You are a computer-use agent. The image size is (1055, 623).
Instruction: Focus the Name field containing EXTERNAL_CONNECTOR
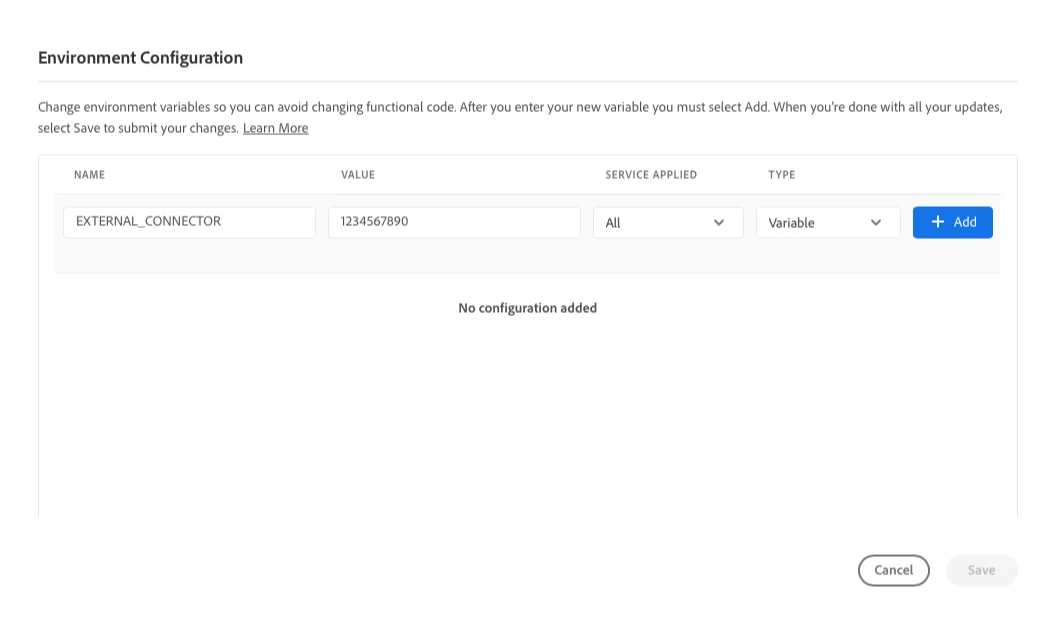(189, 222)
